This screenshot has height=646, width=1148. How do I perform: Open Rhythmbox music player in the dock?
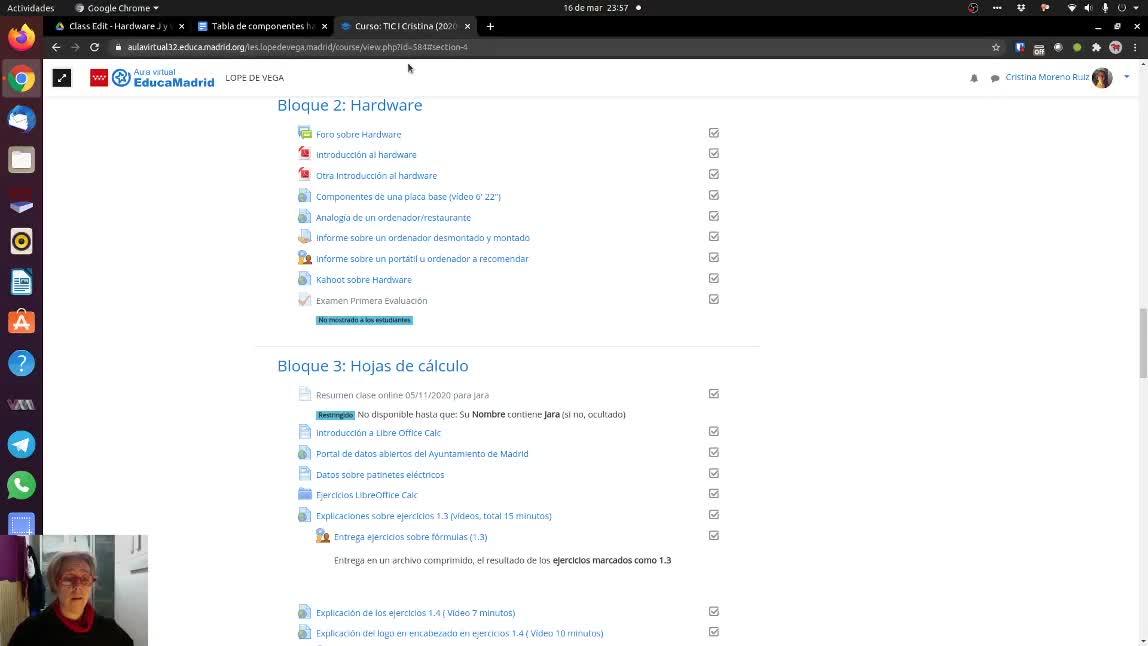point(21,241)
